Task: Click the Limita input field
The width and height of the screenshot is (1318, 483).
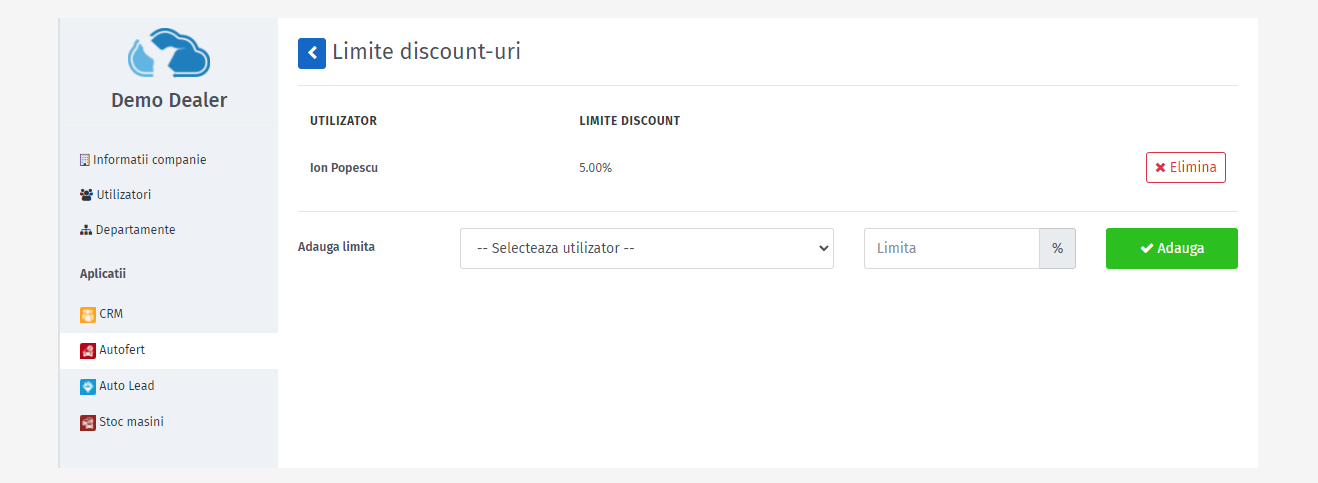Action: [952, 248]
